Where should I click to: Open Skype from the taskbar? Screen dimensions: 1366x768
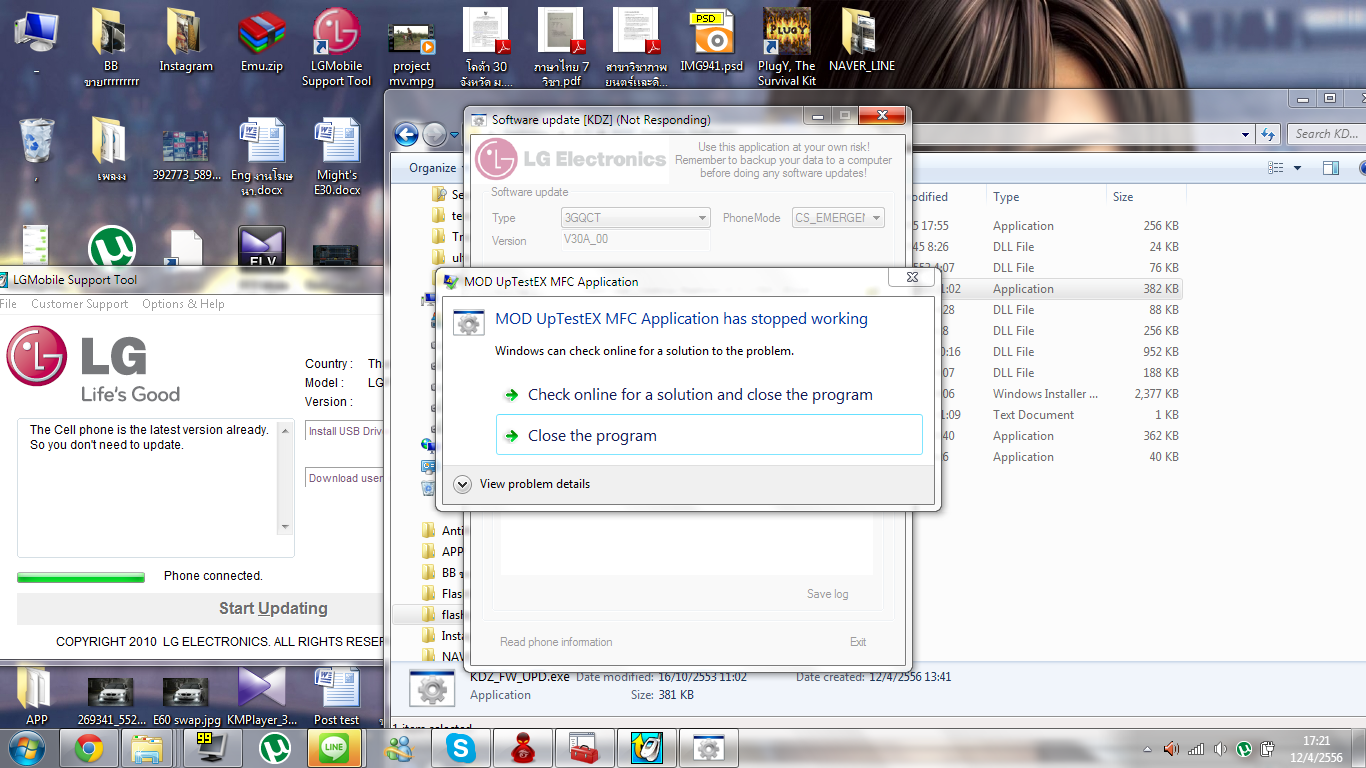click(x=461, y=748)
